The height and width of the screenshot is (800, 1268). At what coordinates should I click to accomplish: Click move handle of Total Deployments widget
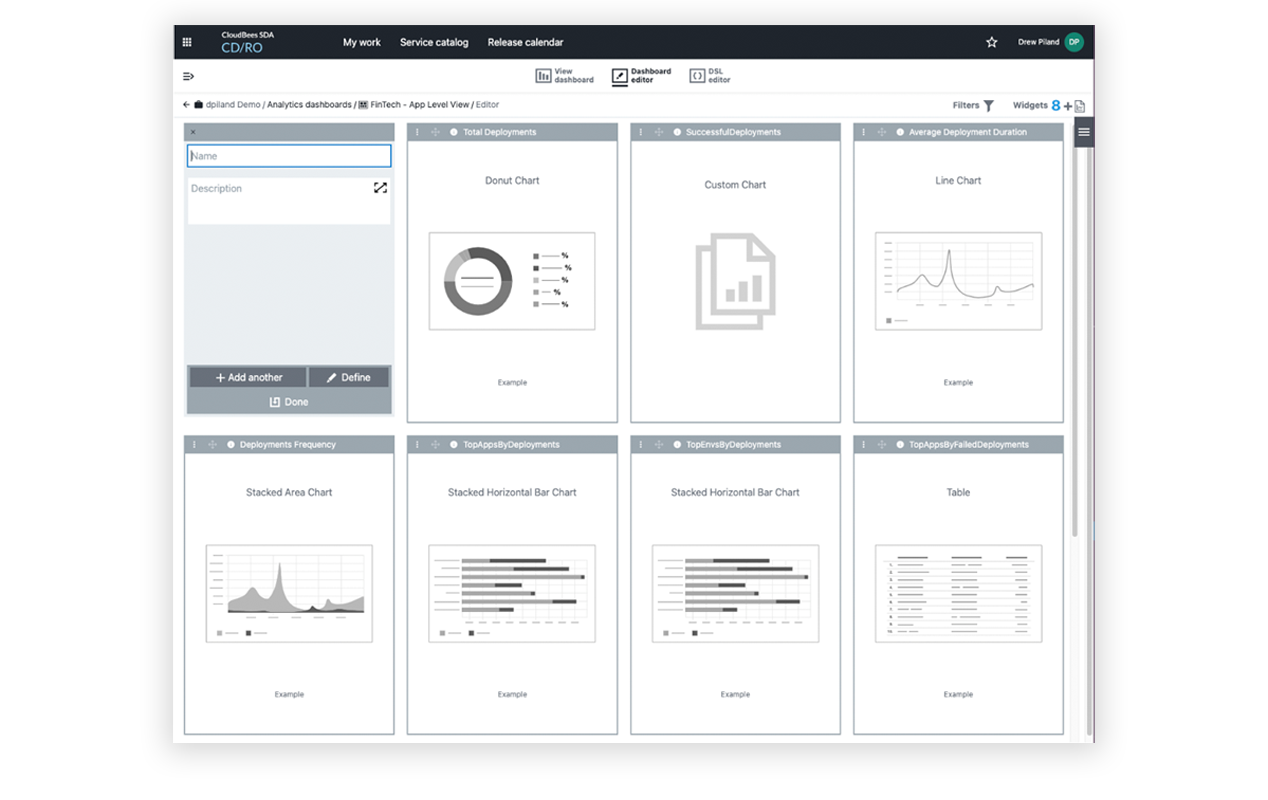(x=435, y=132)
